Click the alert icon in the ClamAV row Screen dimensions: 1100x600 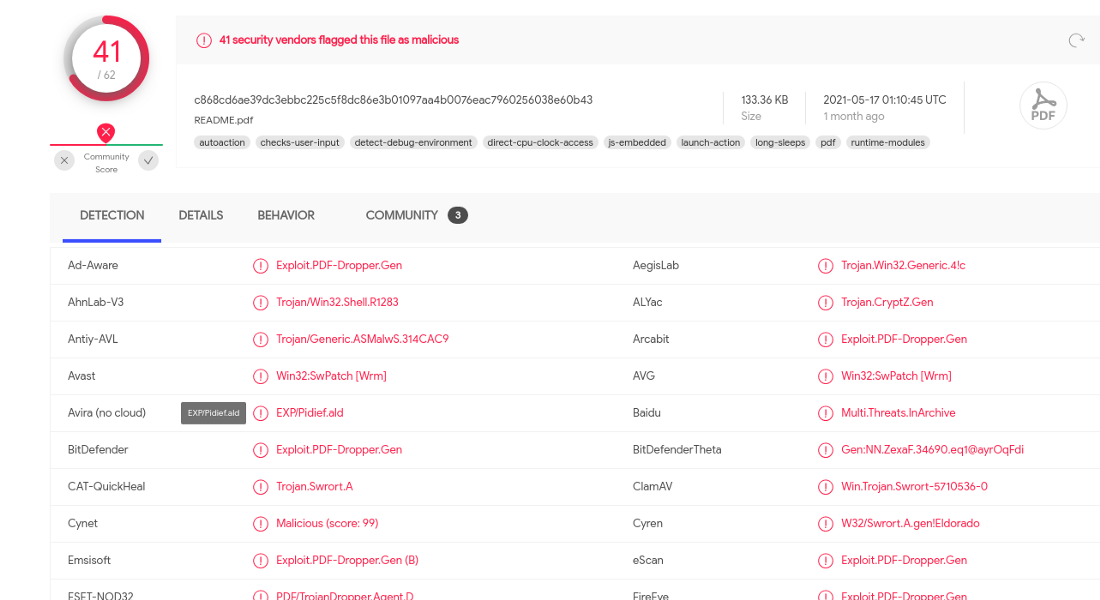pos(826,487)
